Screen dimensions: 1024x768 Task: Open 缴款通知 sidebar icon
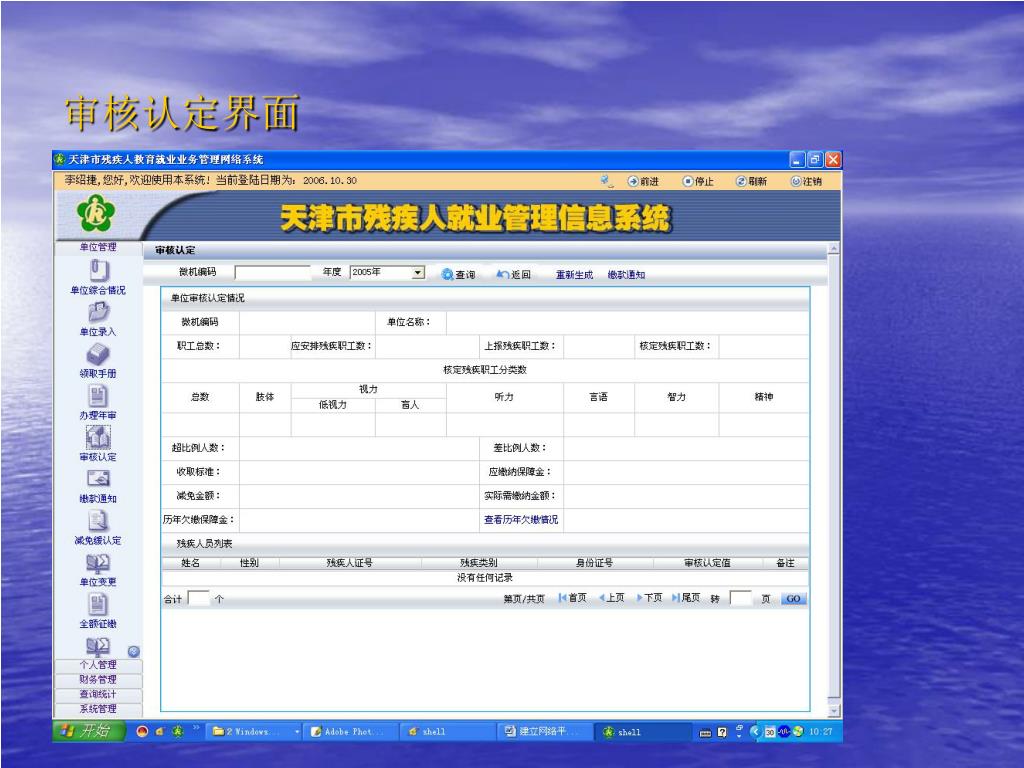tap(98, 479)
